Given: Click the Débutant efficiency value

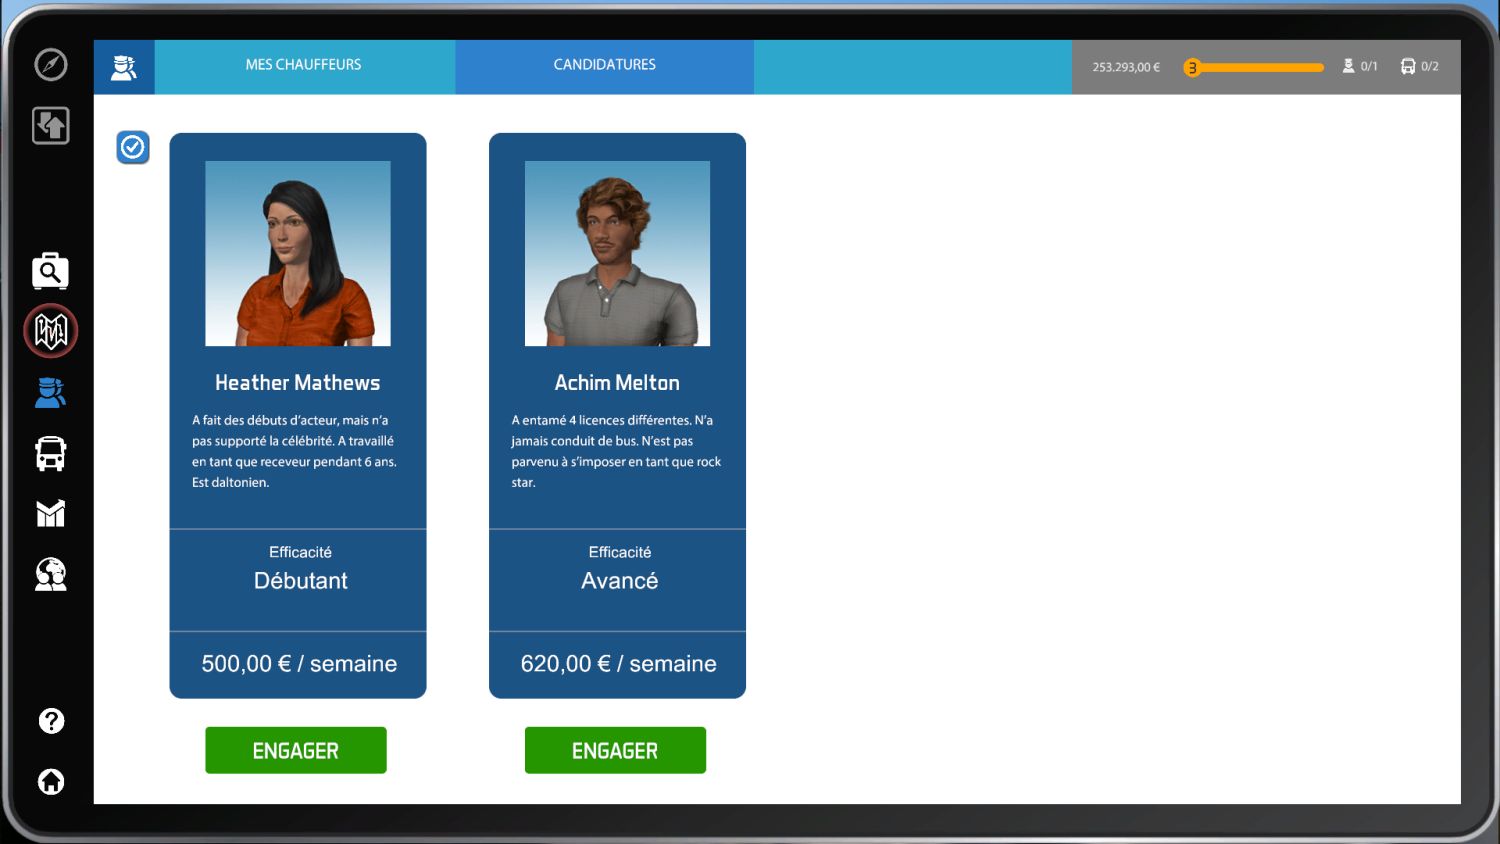Looking at the screenshot, I should [300, 581].
